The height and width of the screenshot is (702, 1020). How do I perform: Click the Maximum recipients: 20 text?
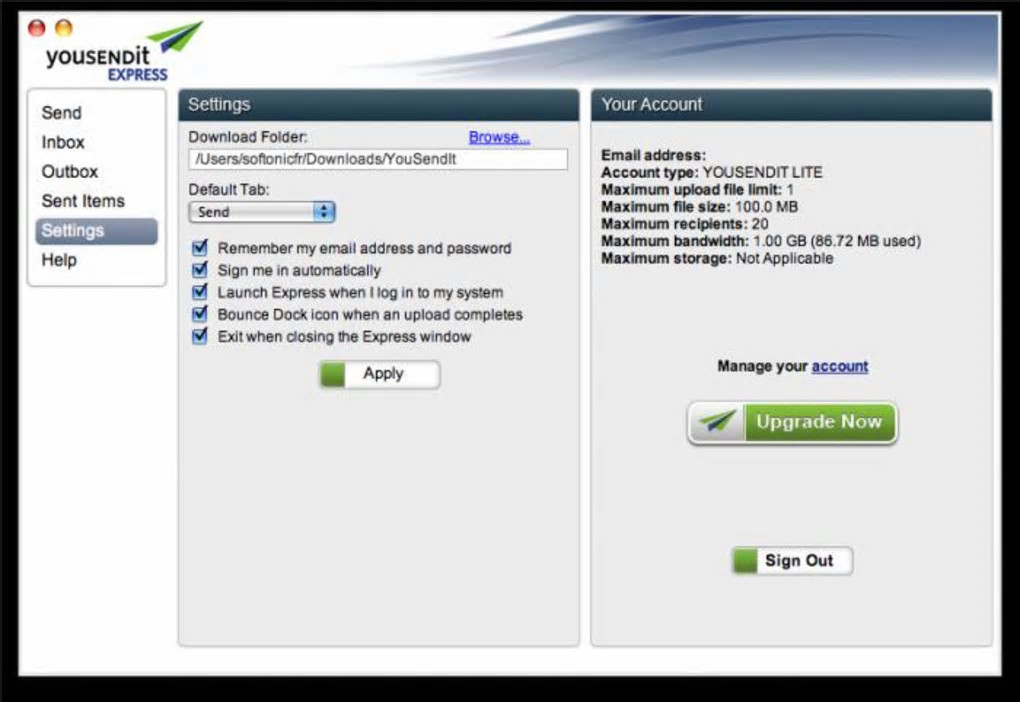pyautogui.click(x=684, y=224)
